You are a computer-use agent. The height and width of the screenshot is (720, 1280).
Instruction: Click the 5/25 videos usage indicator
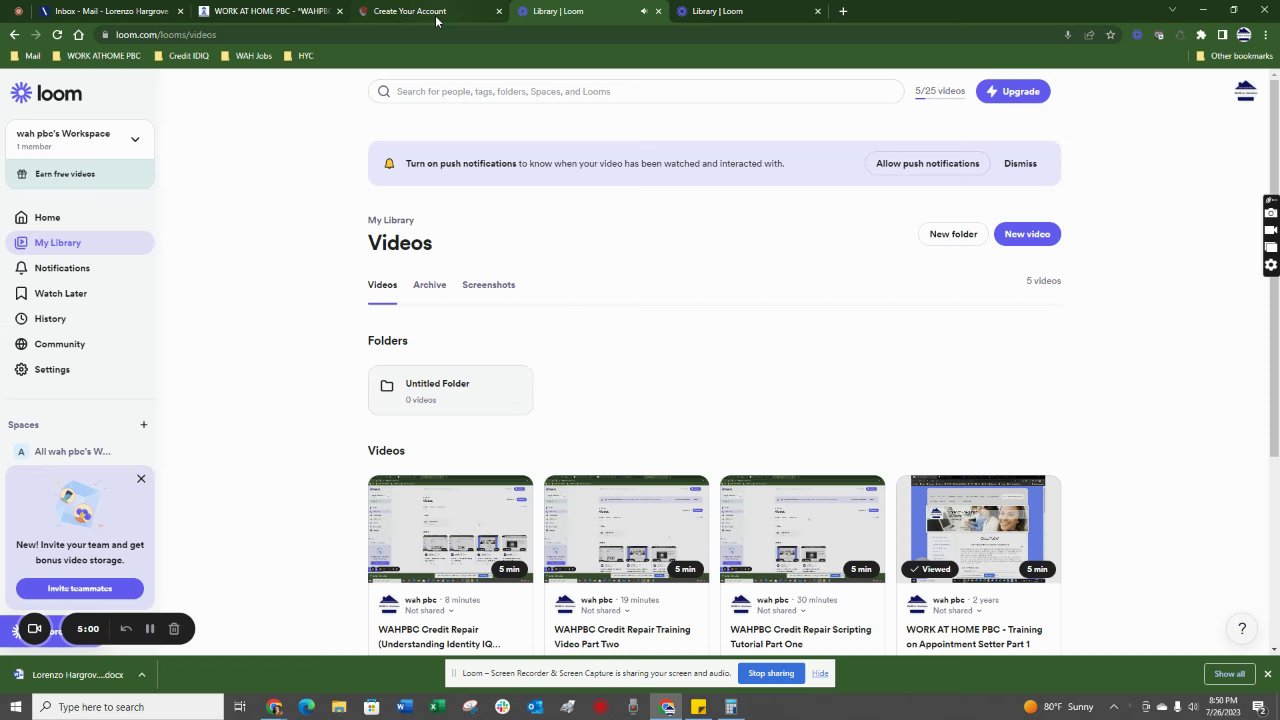click(940, 91)
